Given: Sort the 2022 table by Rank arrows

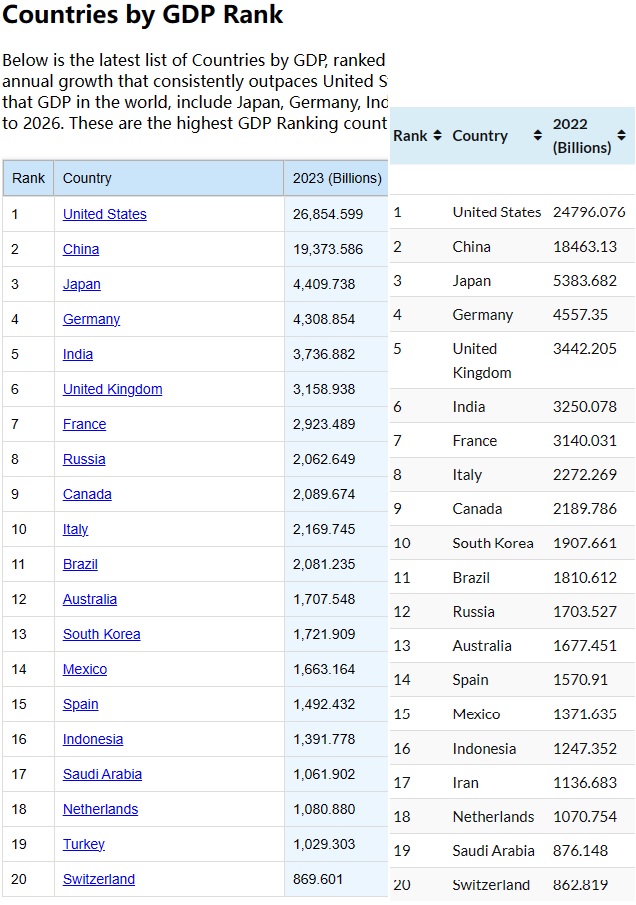Looking at the screenshot, I should (x=437, y=136).
